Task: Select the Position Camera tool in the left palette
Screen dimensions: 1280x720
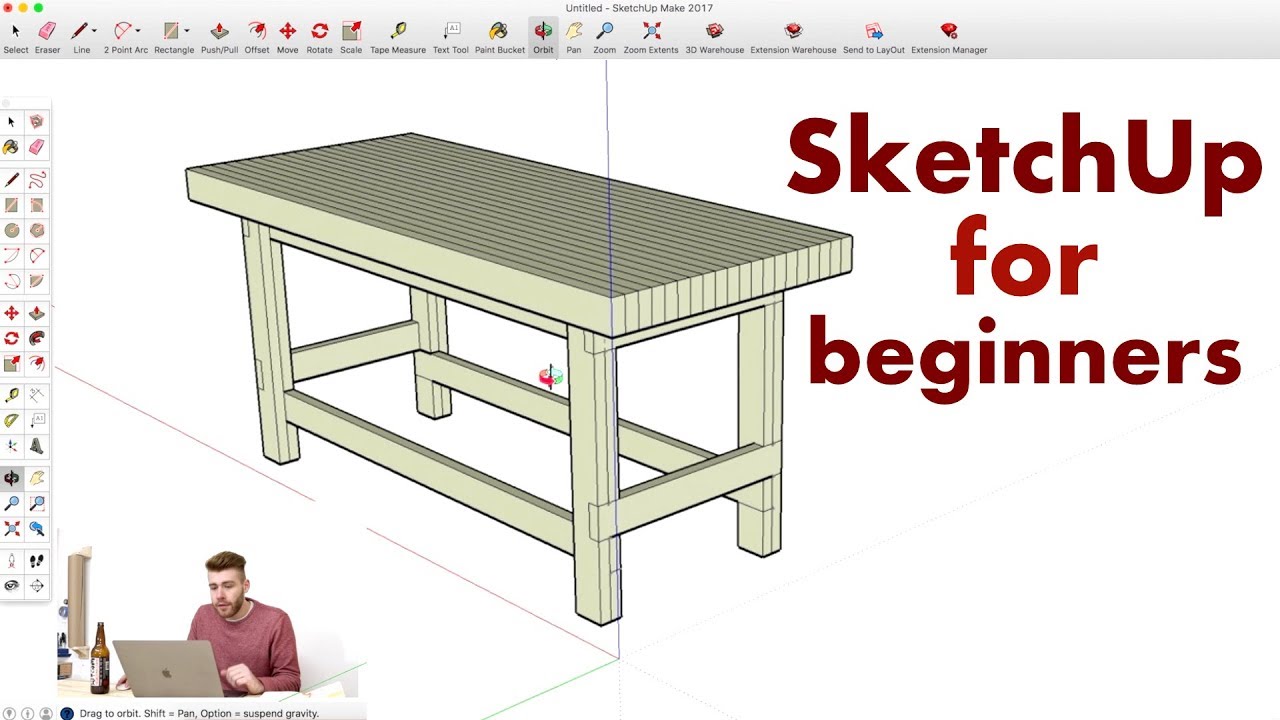Action: (12, 561)
